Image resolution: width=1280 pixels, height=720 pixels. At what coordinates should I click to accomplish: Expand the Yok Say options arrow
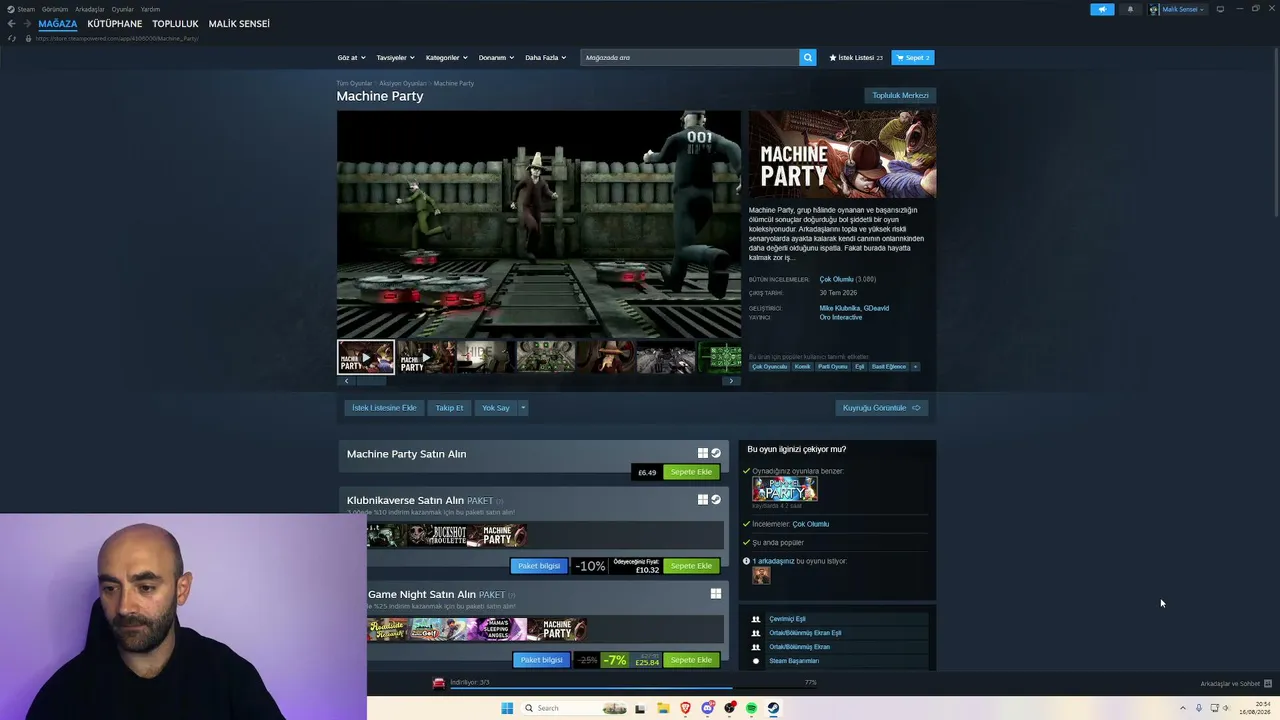point(522,408)
